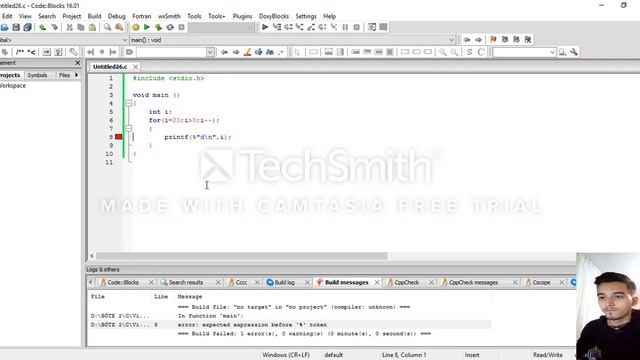Viewport: 640px width, 360px height.
Task: Redo the last undone edit
Action: 54,27
